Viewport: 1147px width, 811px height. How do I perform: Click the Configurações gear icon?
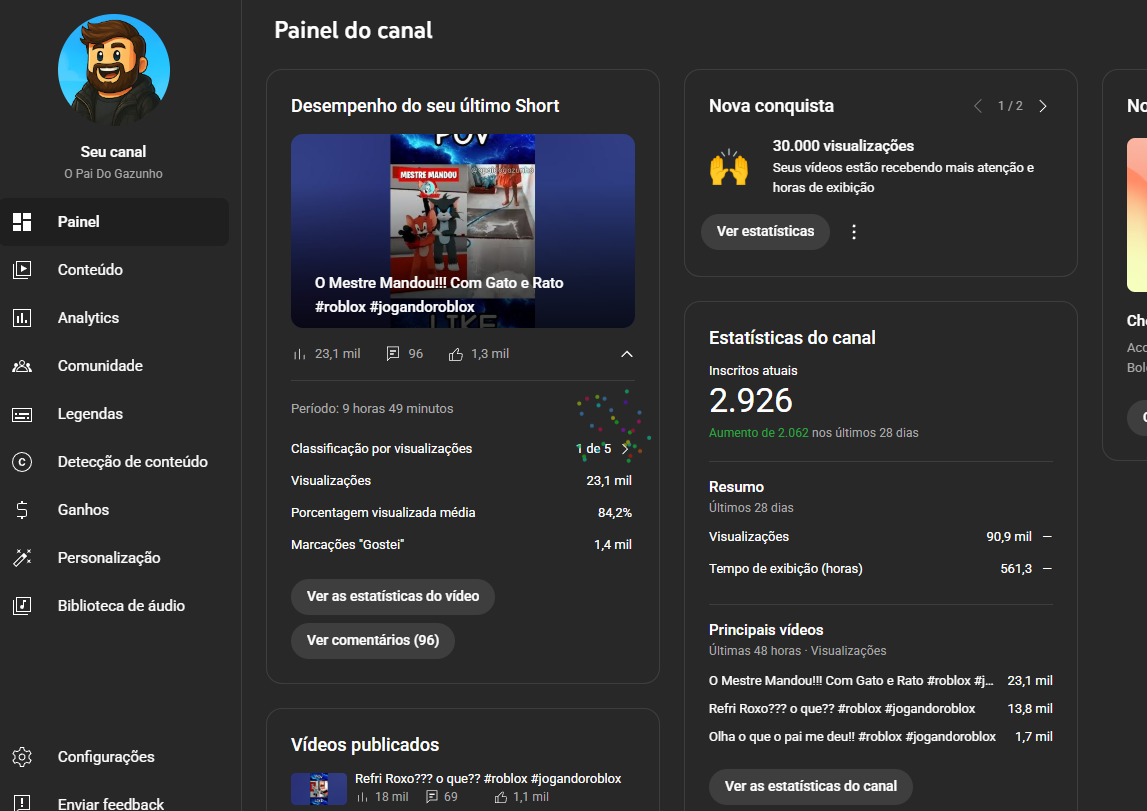pos(22,757)
